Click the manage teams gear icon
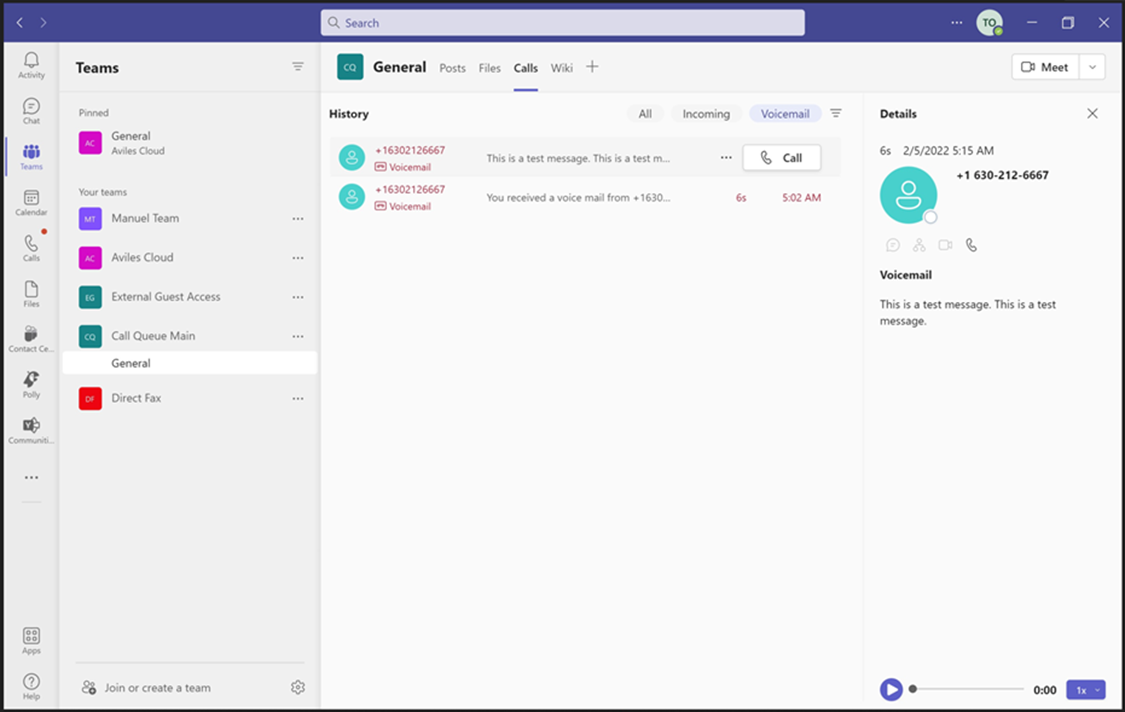This screenshot has width=1125, height=712. coord(298,688)
